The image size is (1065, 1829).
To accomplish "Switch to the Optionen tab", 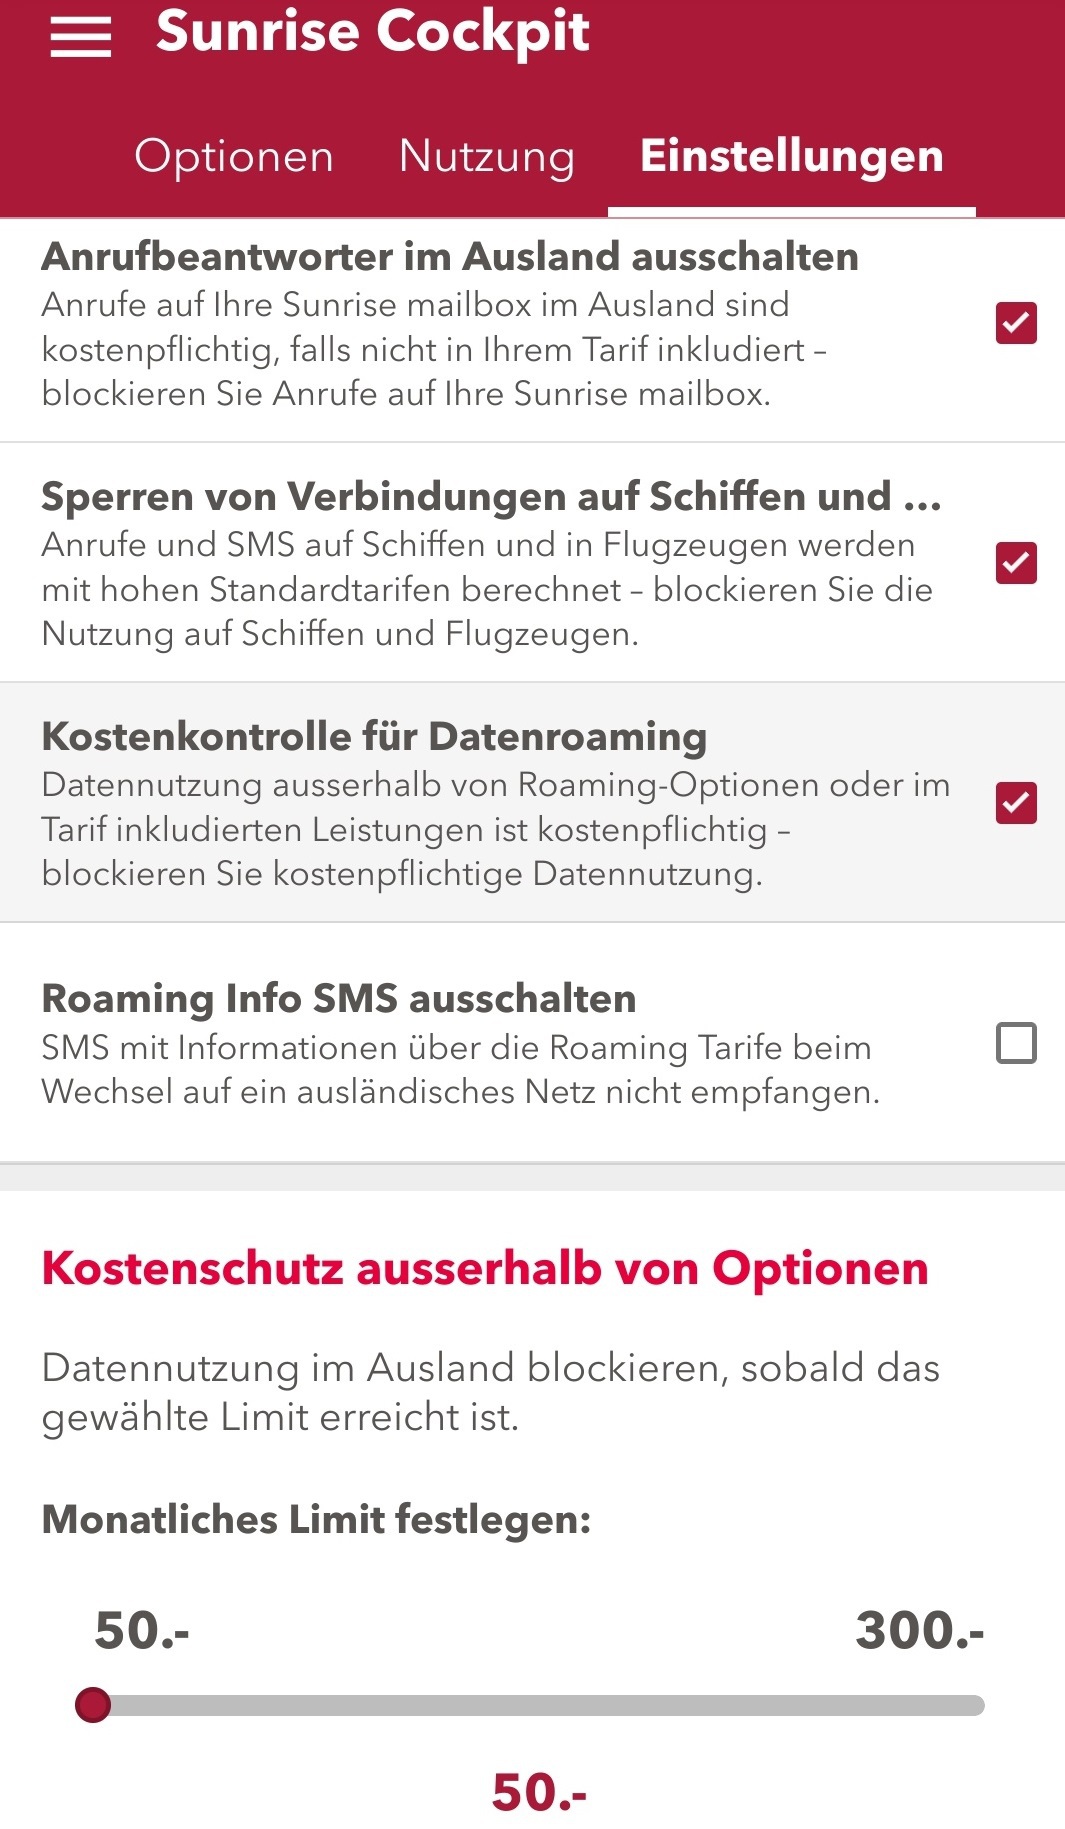I will point(234,157).
